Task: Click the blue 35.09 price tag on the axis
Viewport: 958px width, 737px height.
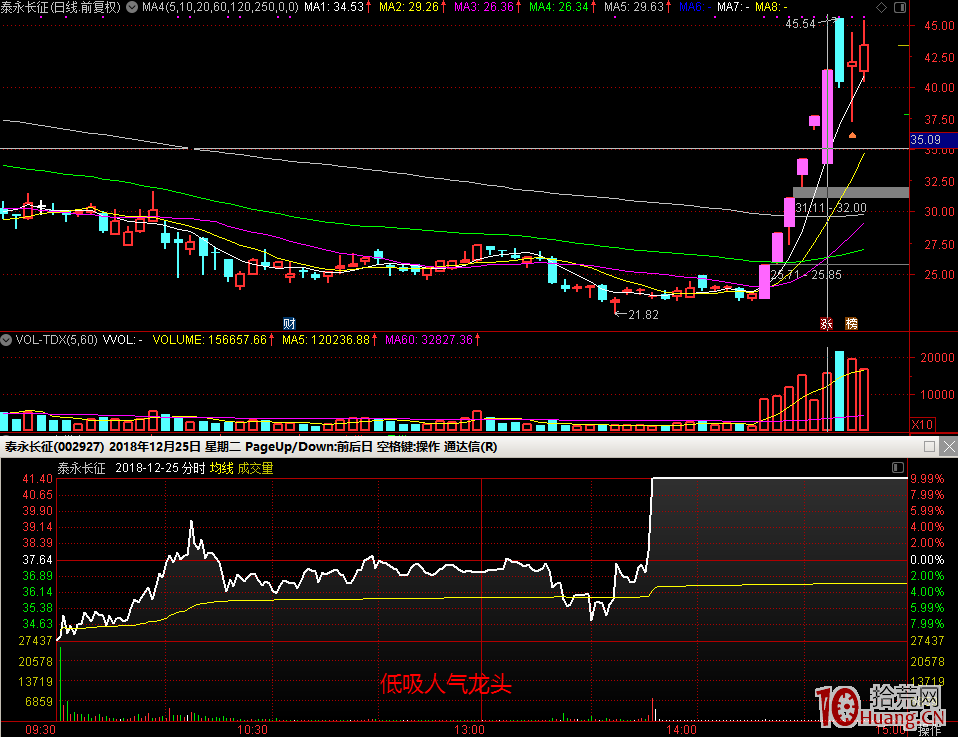Action: 933,140
